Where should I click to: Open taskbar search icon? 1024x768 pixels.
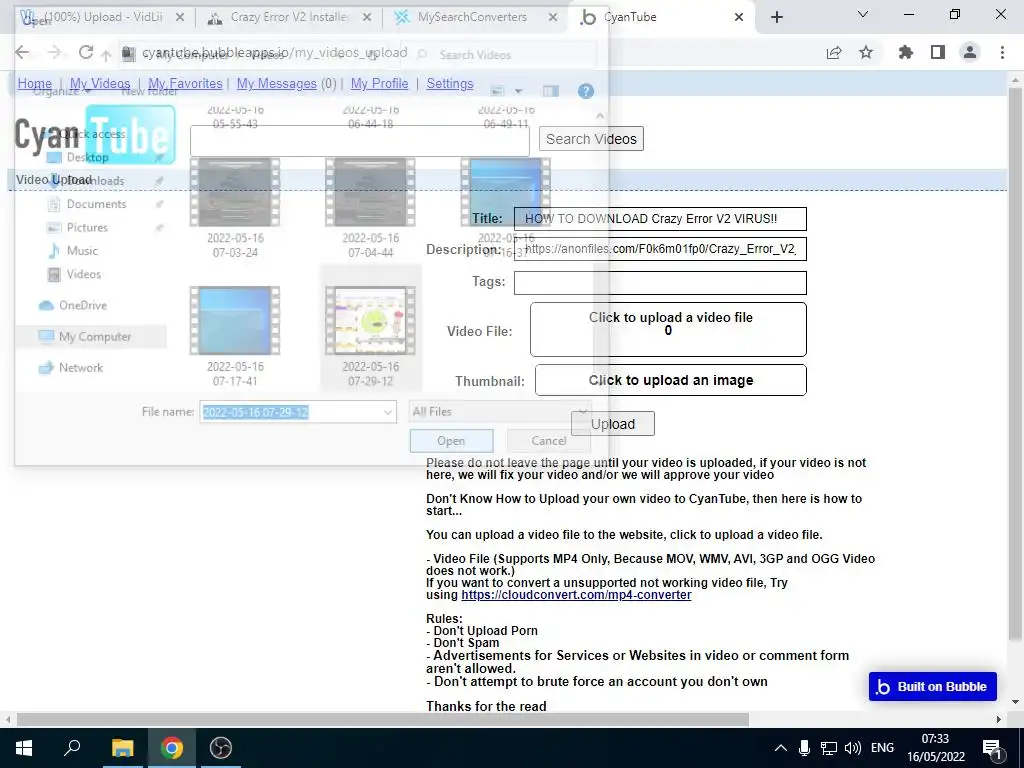click(x=72, y=748)
